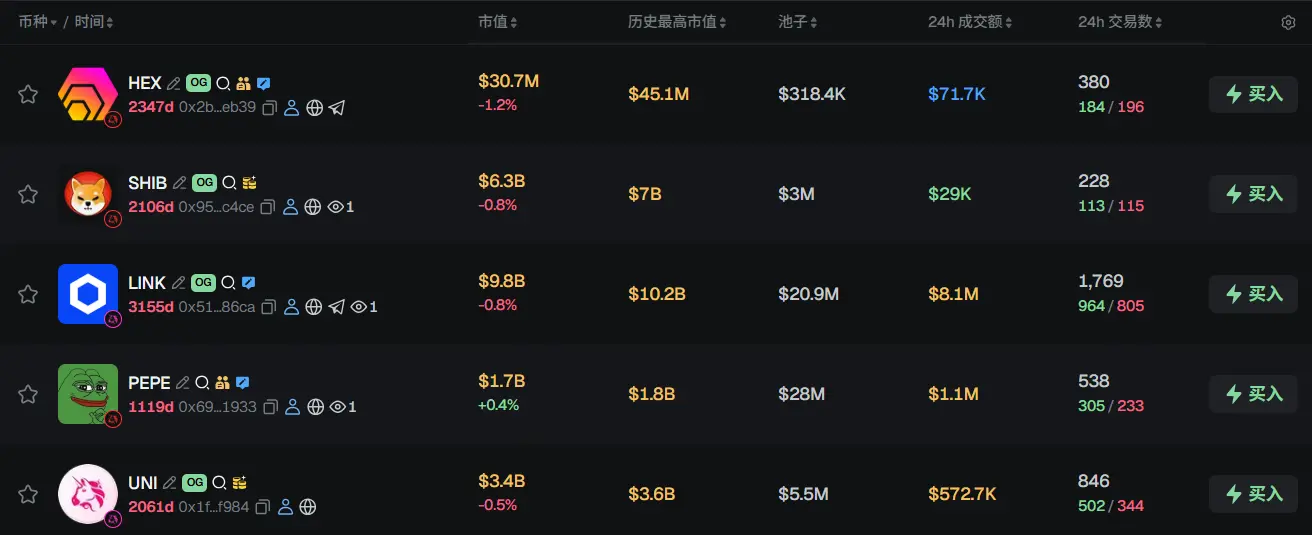Screen dimensions: 1312x535
Task: Open the PEPE frog logo thumbnail
Action: tap(88, 394)
